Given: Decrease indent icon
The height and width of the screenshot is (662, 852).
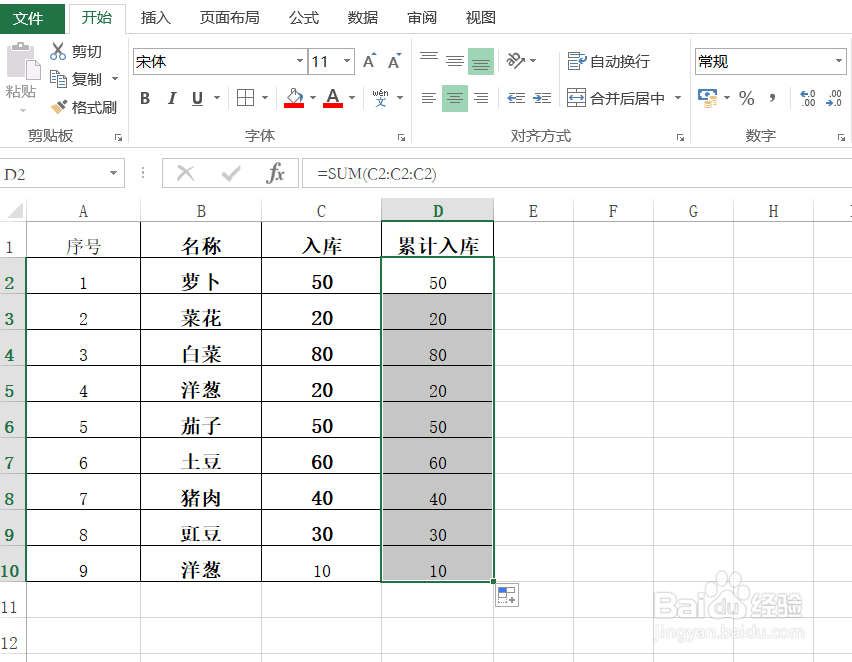Looking at the screenshot, I should (x=516, y=98).
